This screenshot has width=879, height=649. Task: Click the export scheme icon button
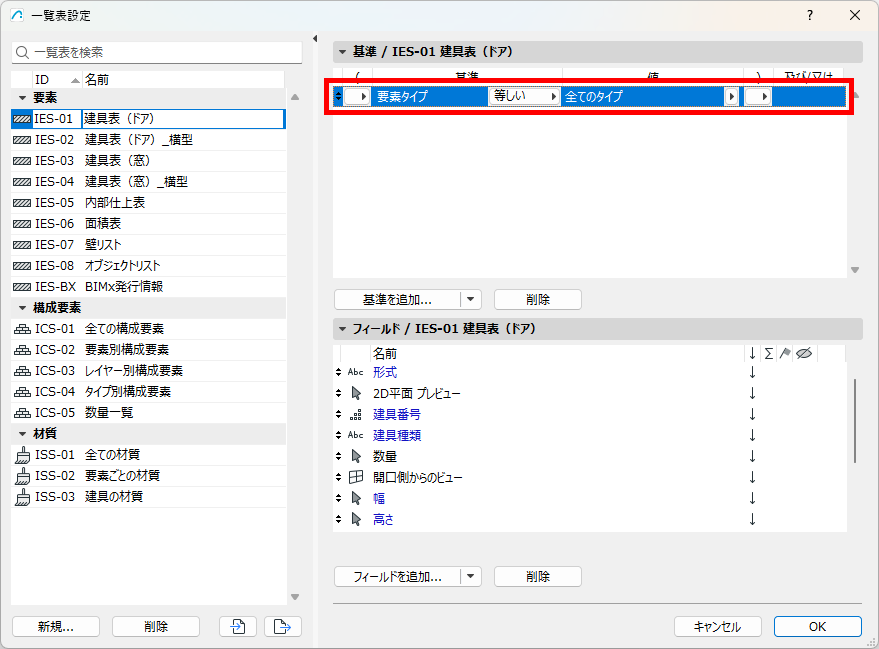pos(283,626)
